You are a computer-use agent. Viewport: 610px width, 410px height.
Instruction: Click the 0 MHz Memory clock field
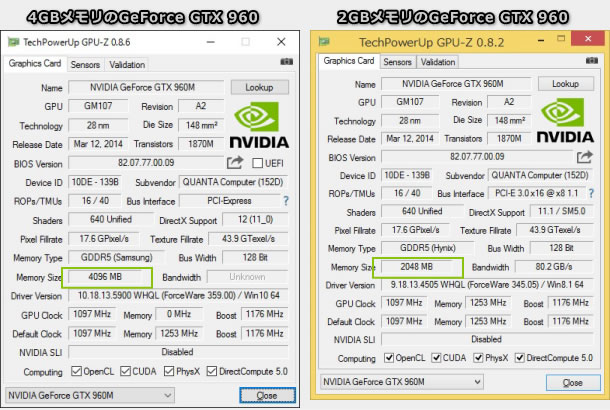(179, 314)
